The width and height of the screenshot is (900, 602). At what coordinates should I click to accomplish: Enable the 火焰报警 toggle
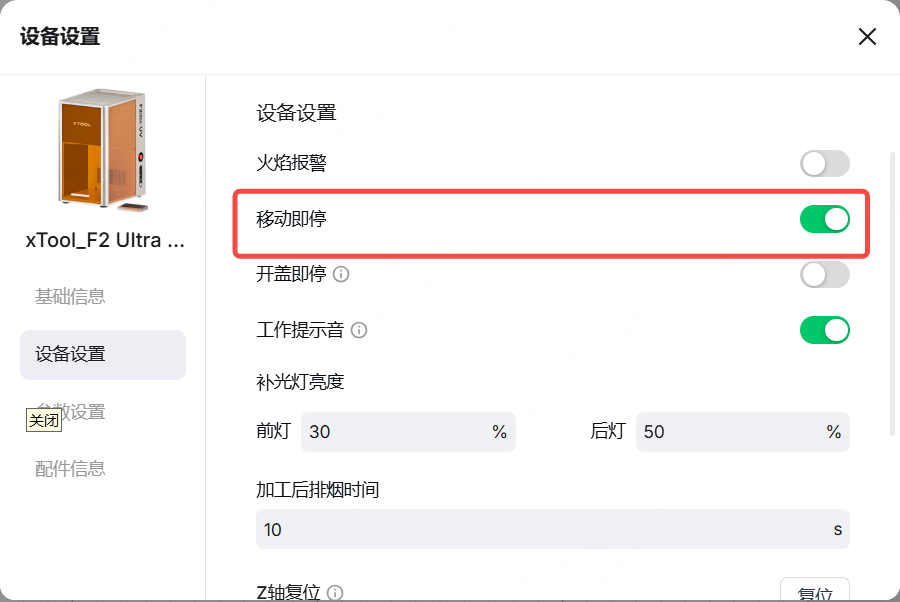[x=824, y=163]
